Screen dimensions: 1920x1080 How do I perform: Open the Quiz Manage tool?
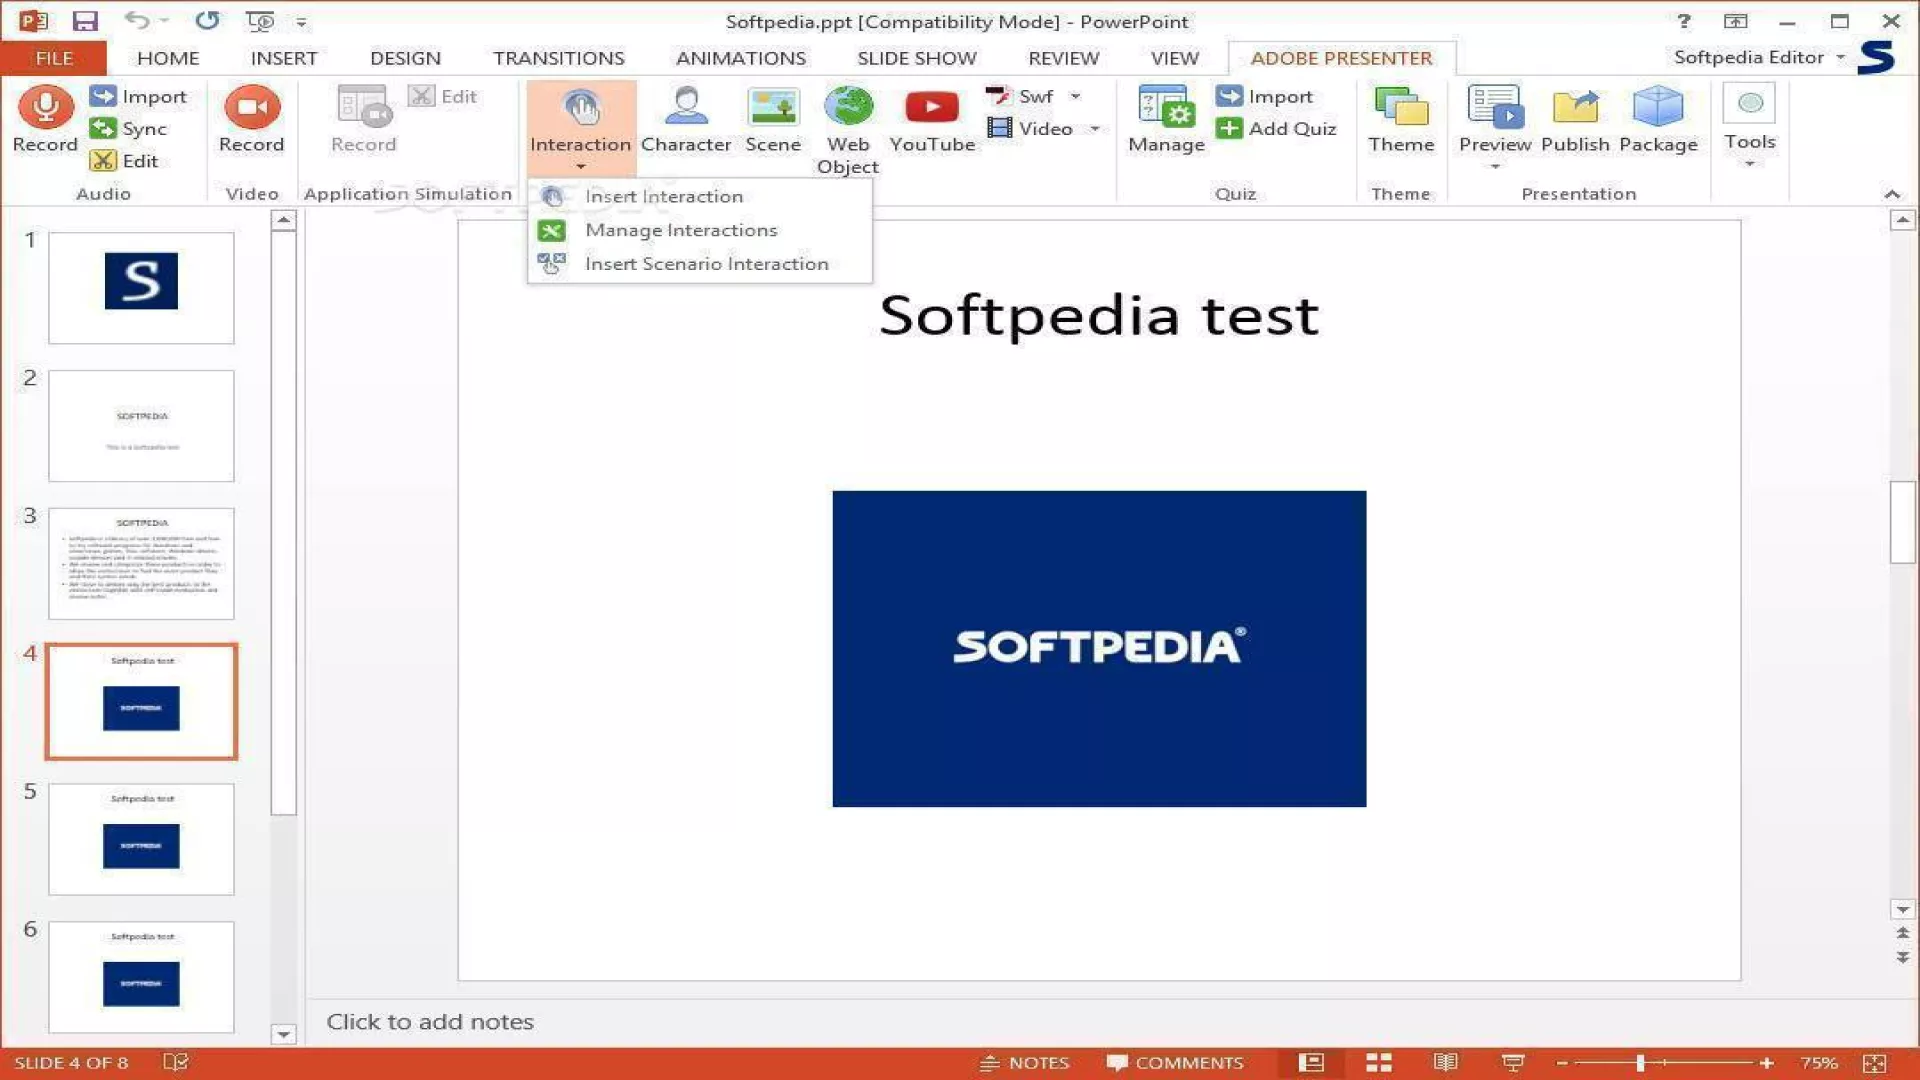tap(1165, 118)
